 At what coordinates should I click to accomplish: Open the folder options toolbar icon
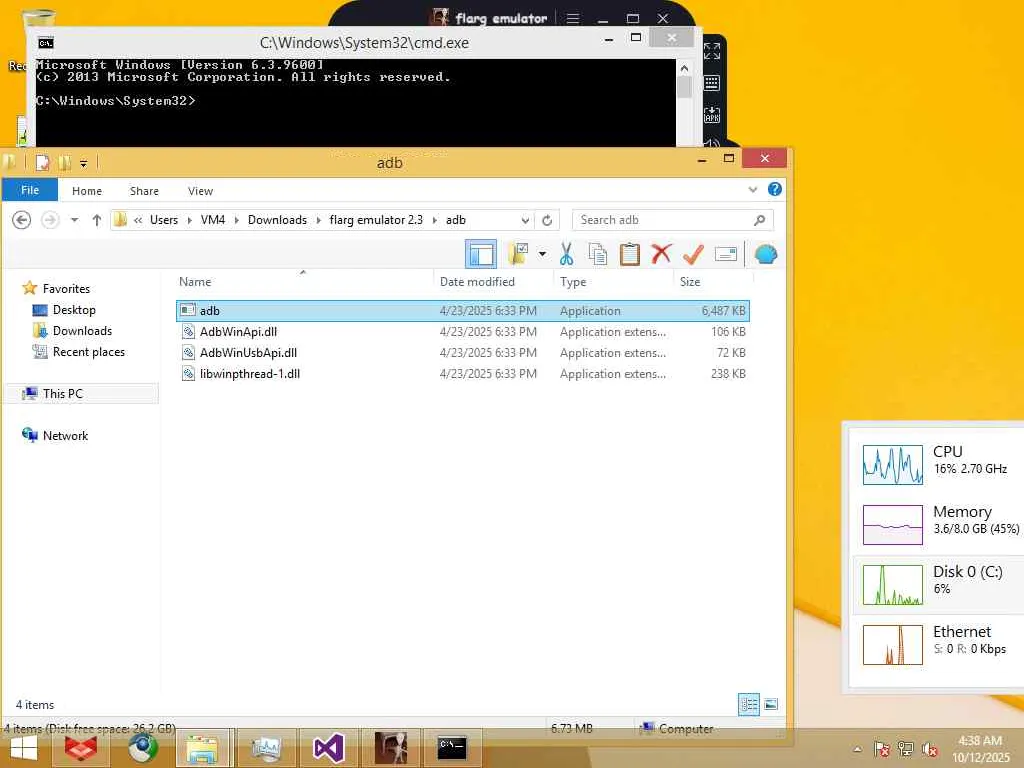click(x=520, y=254)
